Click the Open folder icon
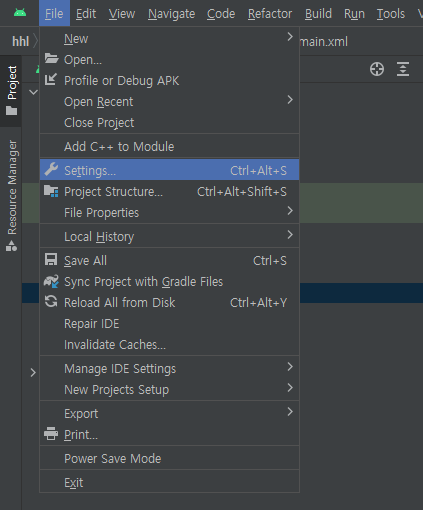Screen dimensions: 423x510 click(51, 59)
